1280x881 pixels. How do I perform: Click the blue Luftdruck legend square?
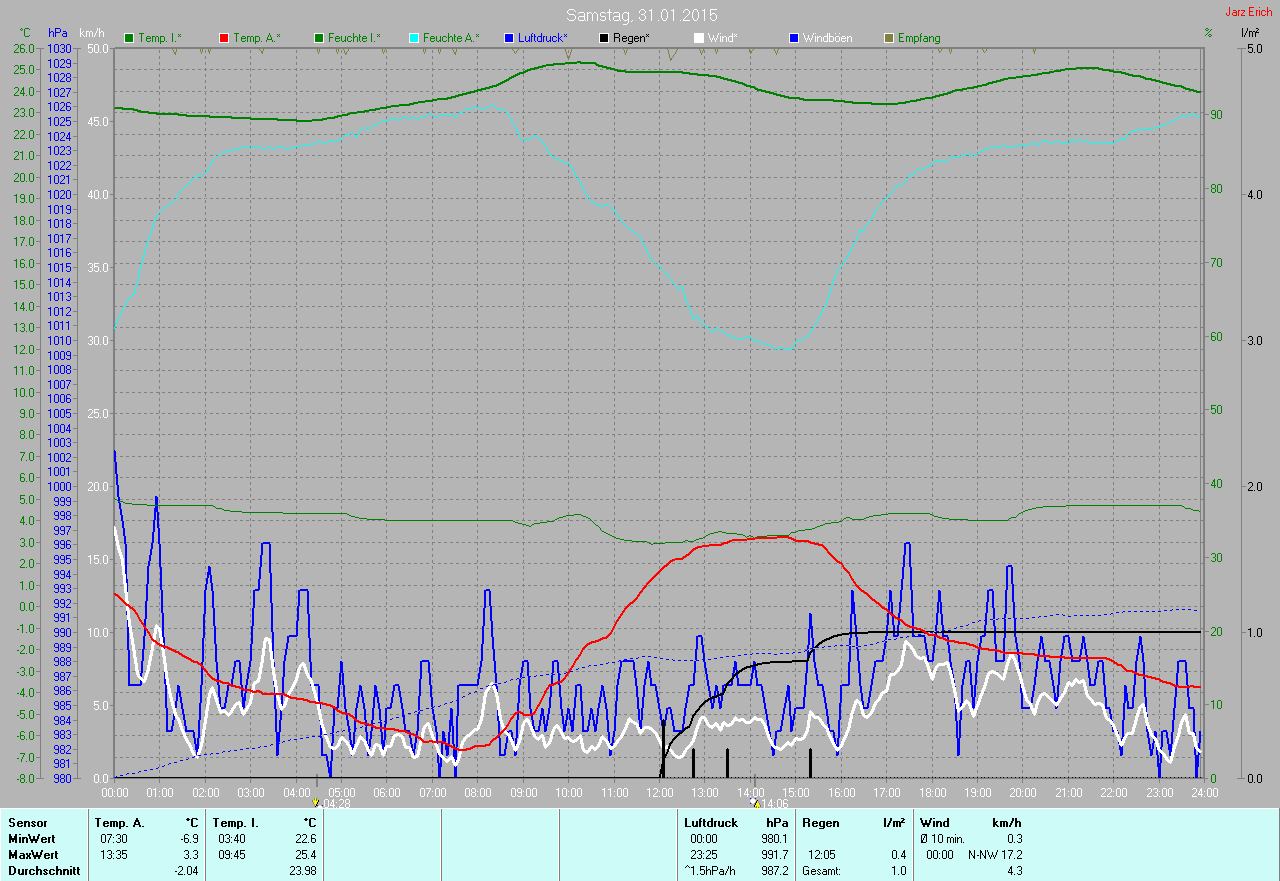pos(508,38)
